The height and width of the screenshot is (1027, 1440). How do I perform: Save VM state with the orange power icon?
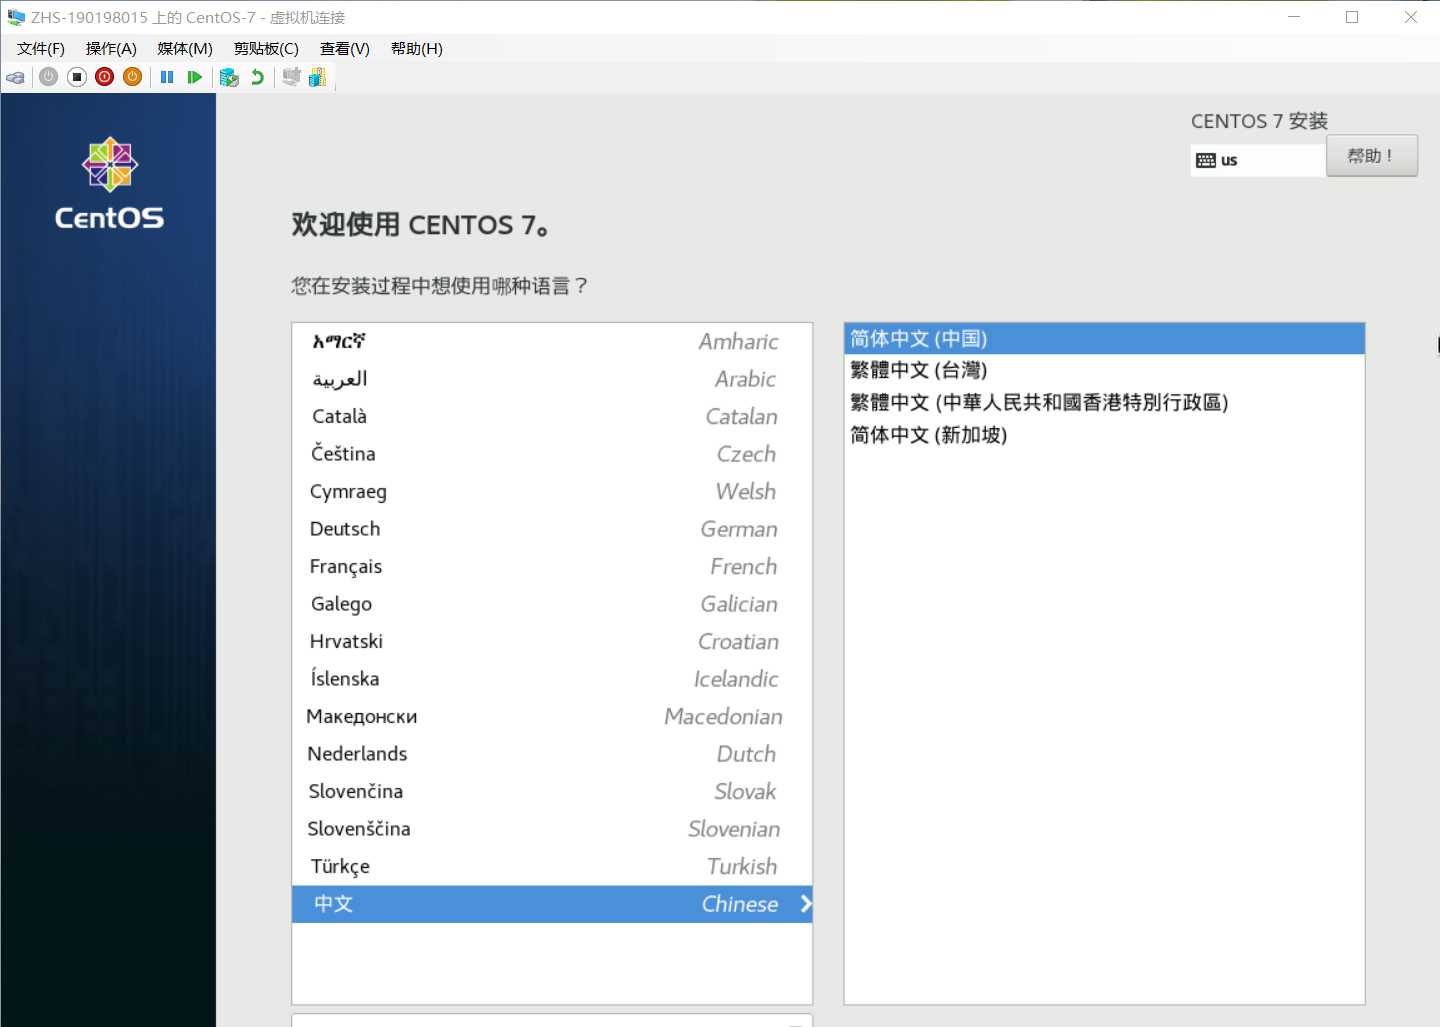click(x=132, y=77)
